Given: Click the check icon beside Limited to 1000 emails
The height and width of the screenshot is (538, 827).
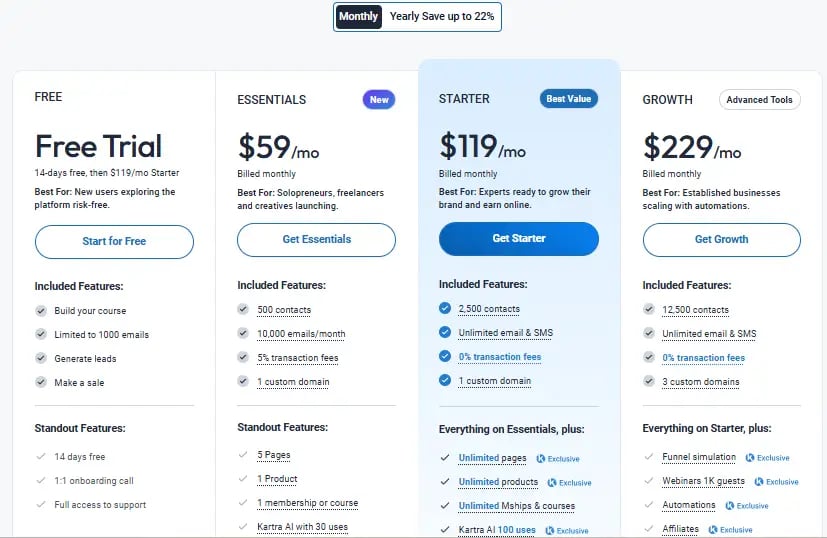Looking at the screenshot, I should (41, 334).
